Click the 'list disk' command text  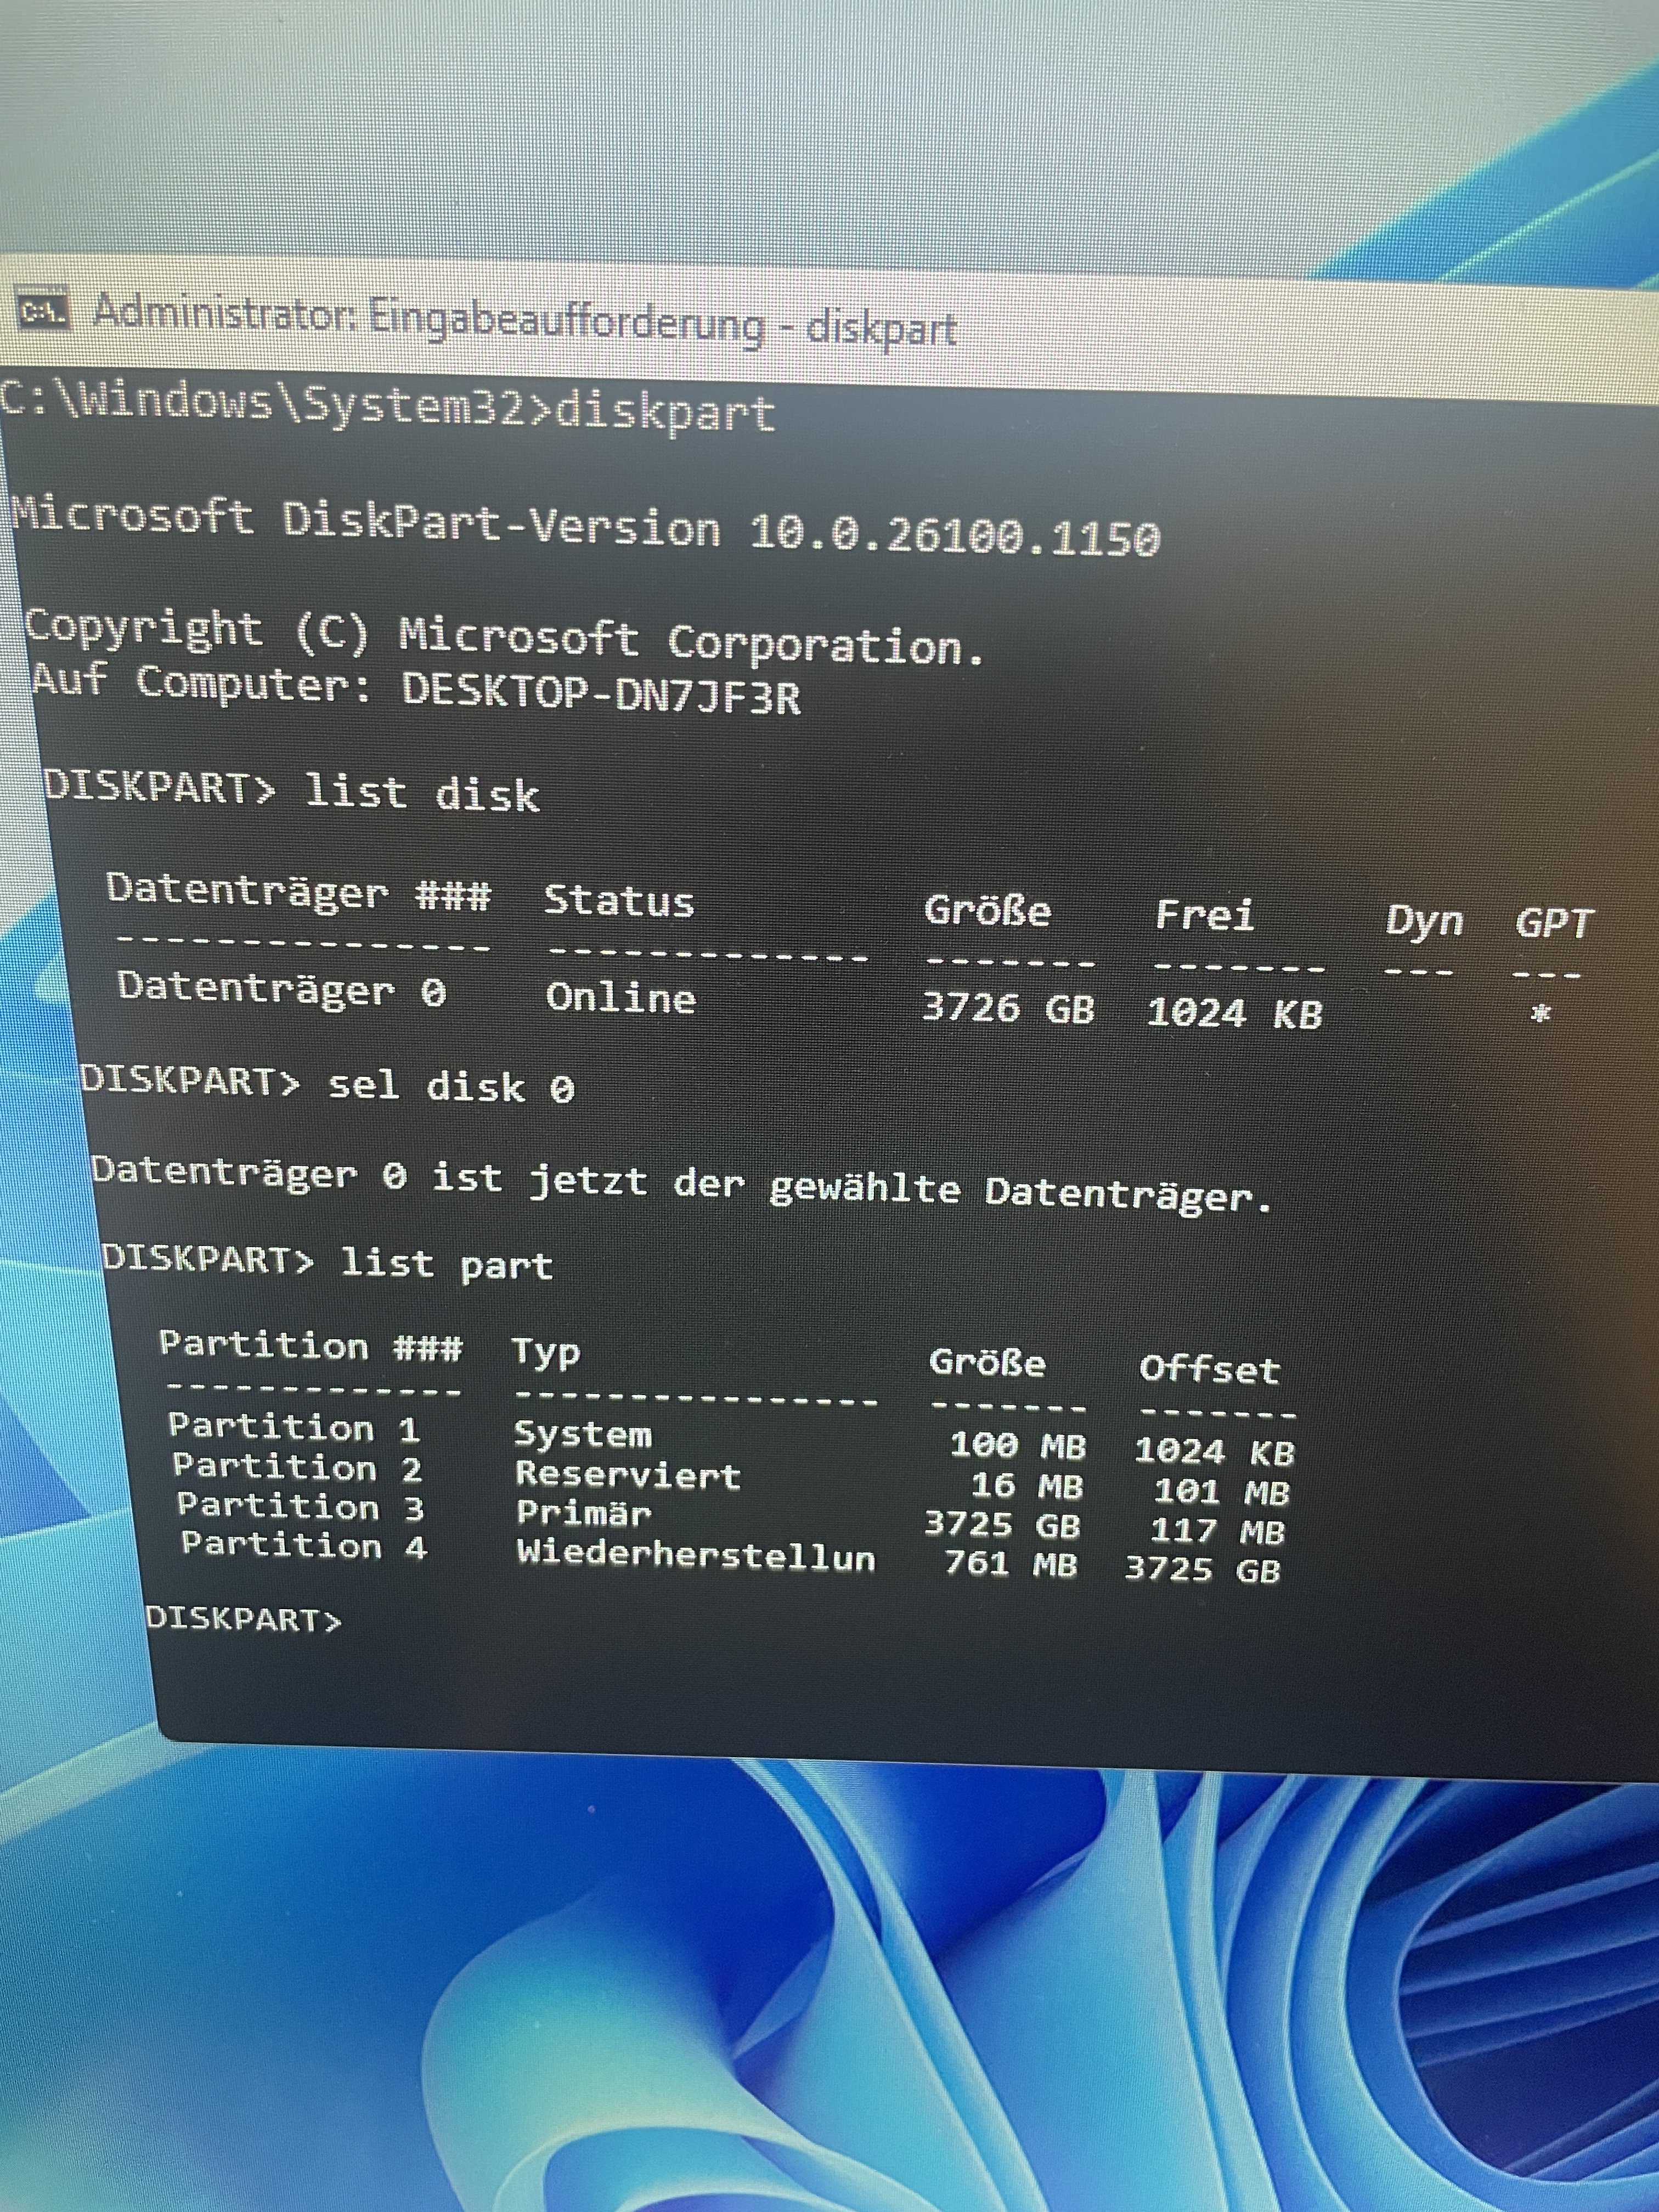(x=421, y=793)
